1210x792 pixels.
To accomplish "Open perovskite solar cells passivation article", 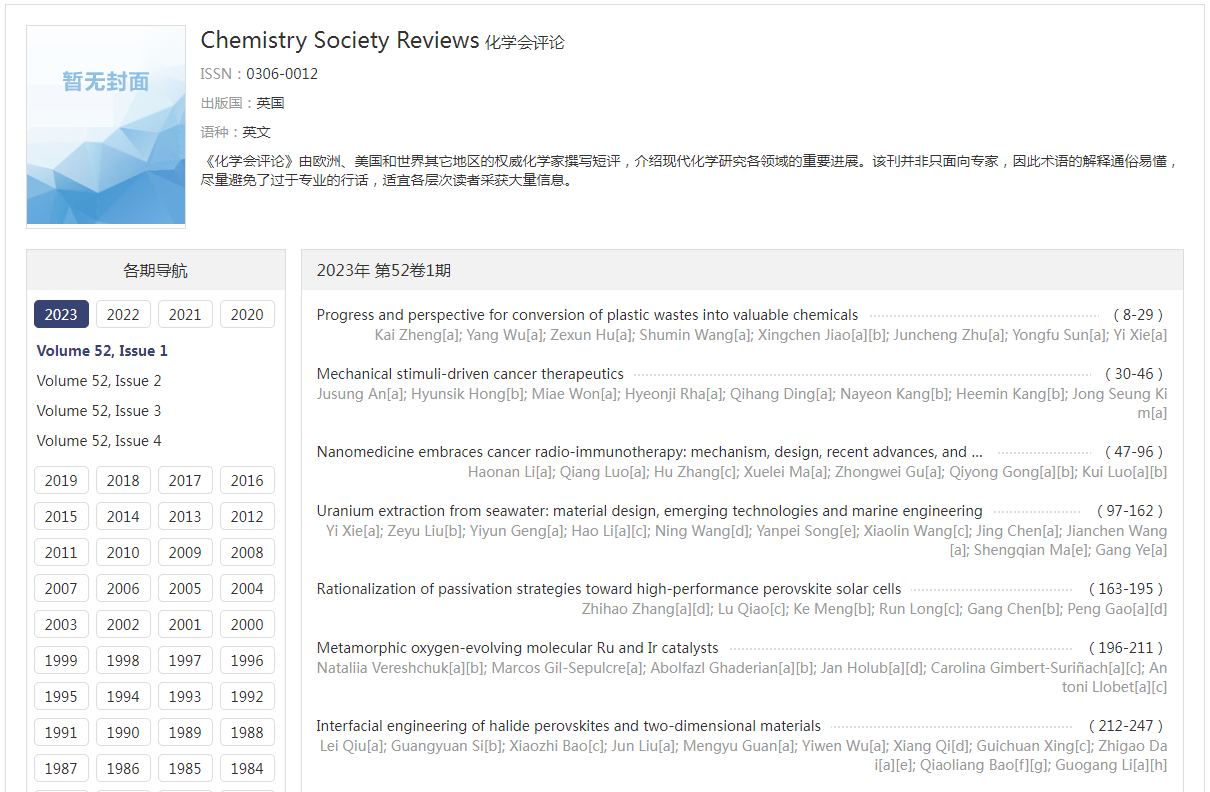I will pos(608,589).
